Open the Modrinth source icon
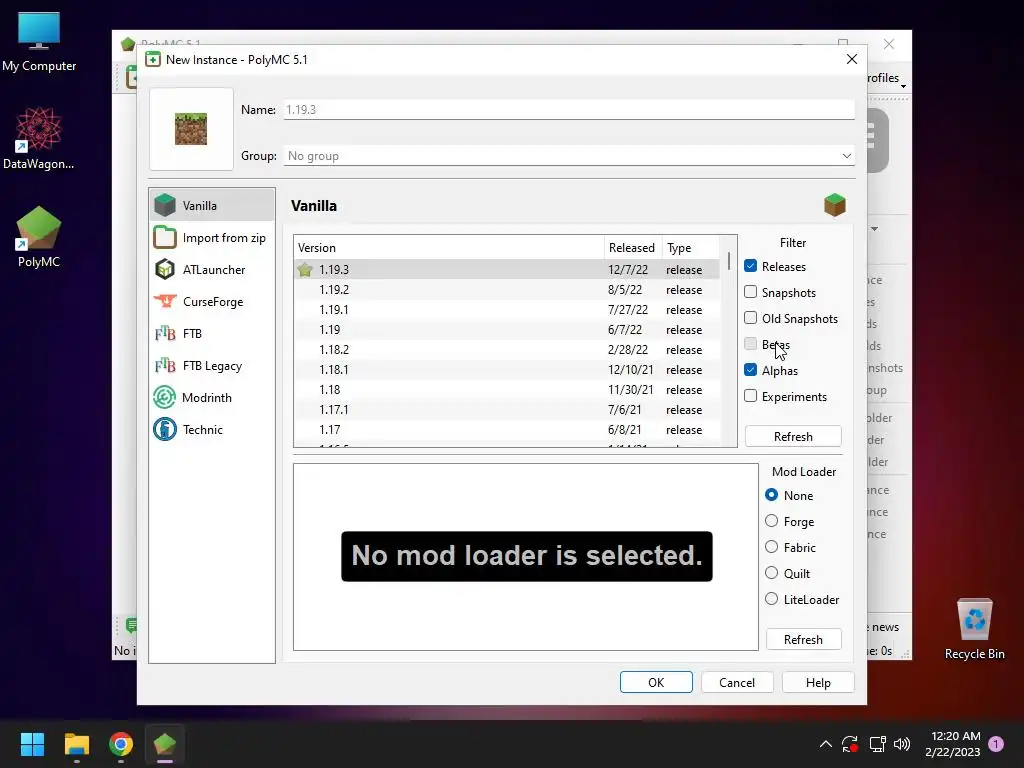 165,397
